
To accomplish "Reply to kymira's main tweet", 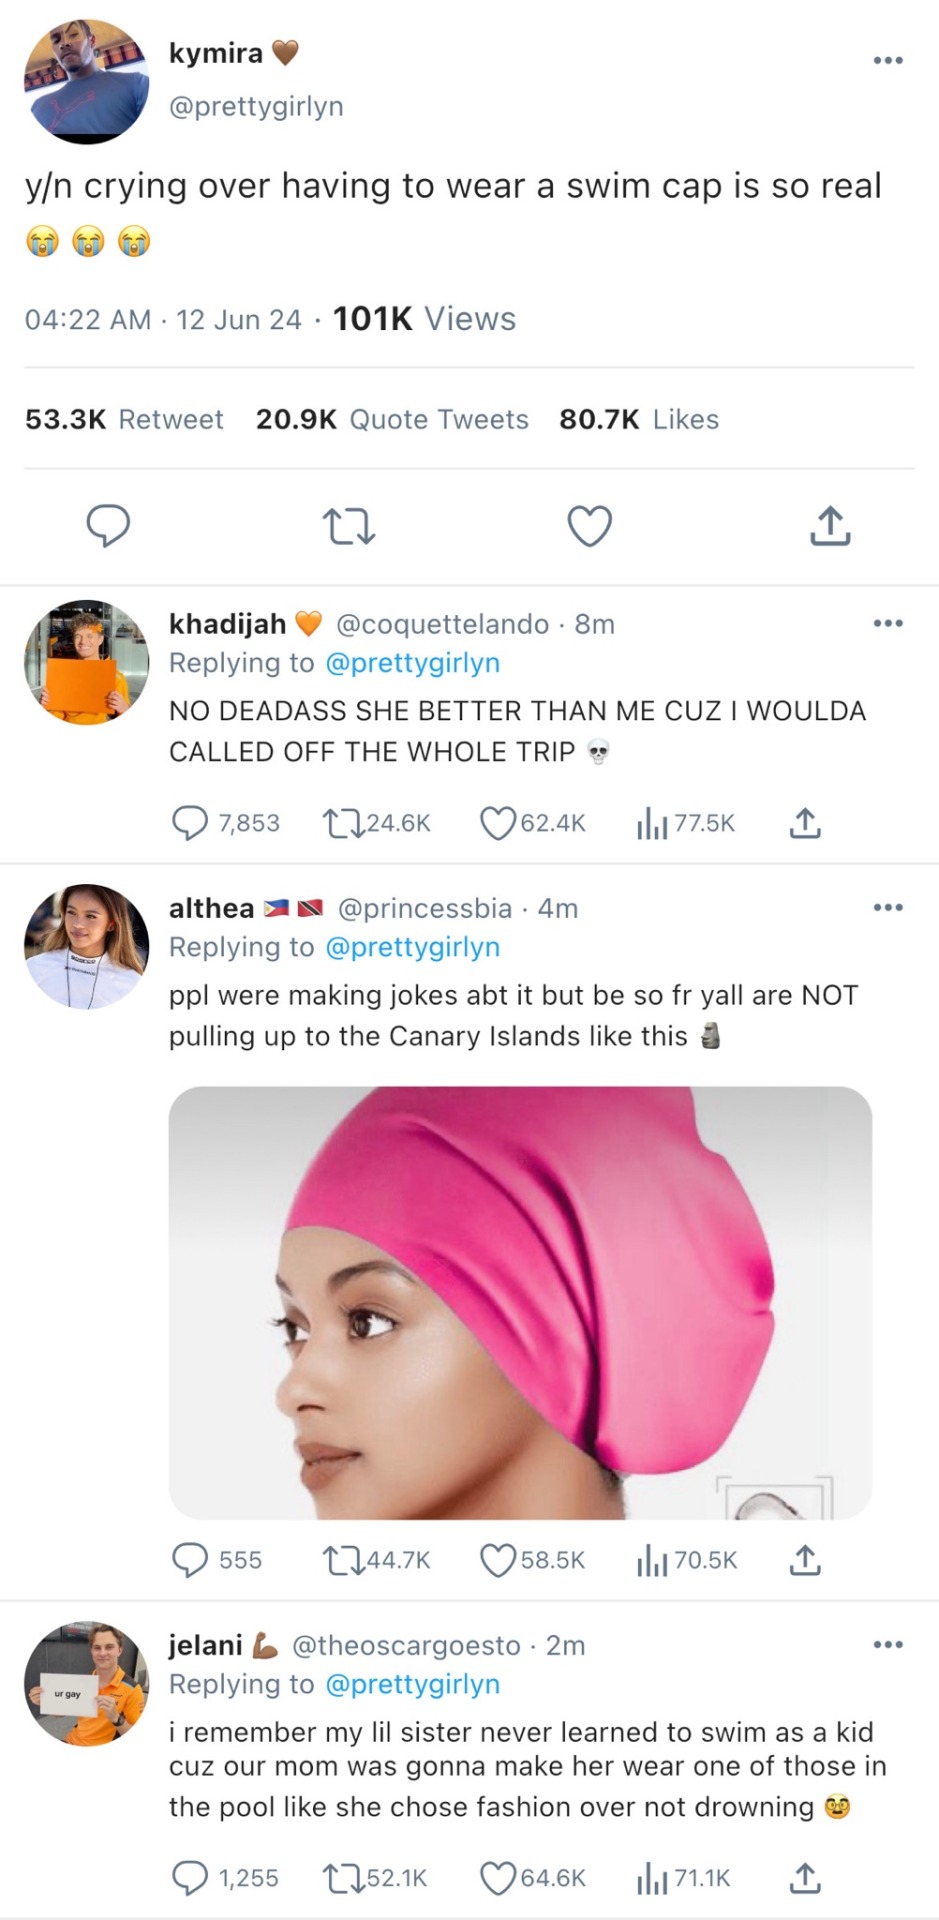I will click(x=108, y=526).
